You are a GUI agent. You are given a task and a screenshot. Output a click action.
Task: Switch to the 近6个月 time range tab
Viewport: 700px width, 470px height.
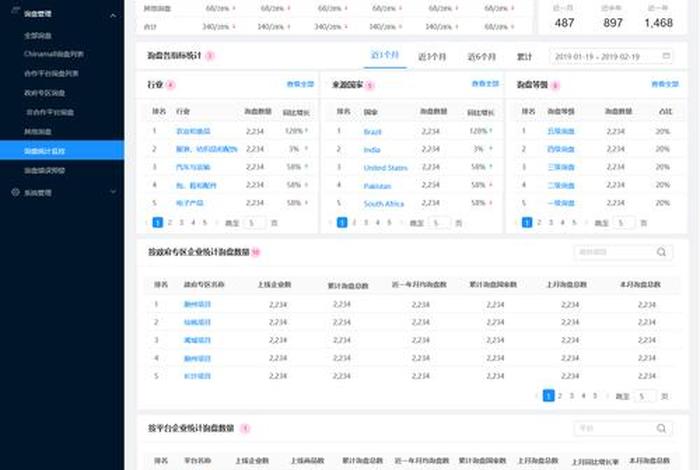482,57
